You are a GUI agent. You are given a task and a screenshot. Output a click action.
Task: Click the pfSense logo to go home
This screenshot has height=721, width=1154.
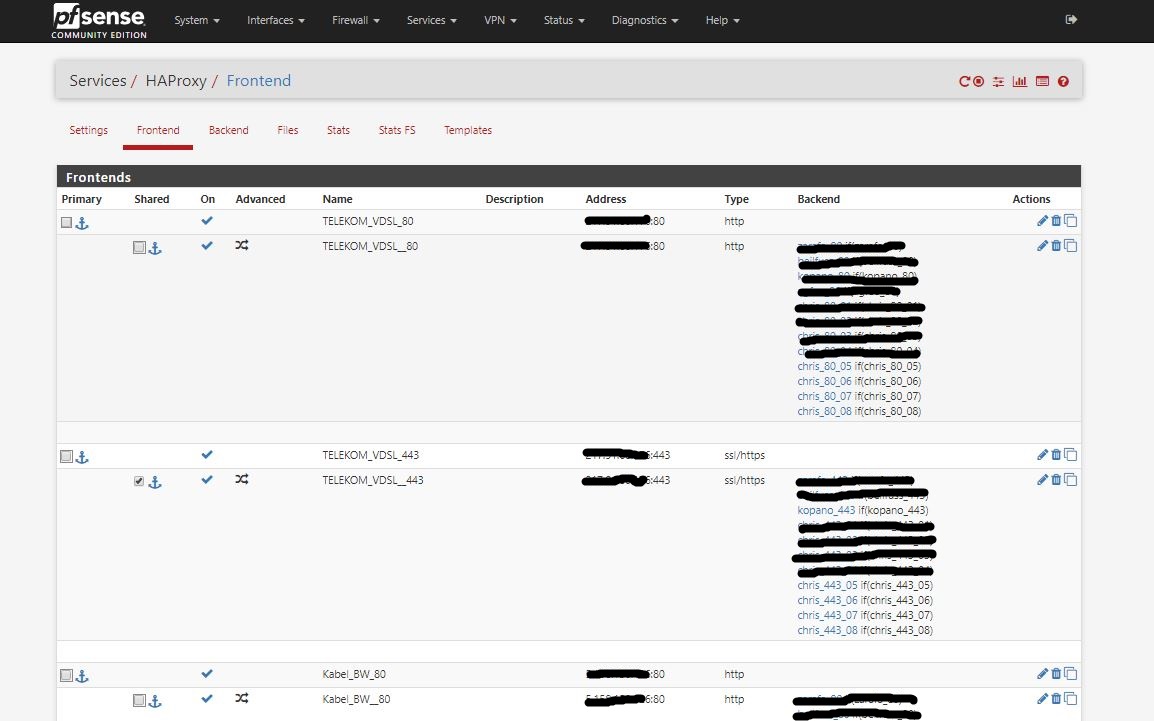pos(99,20)
